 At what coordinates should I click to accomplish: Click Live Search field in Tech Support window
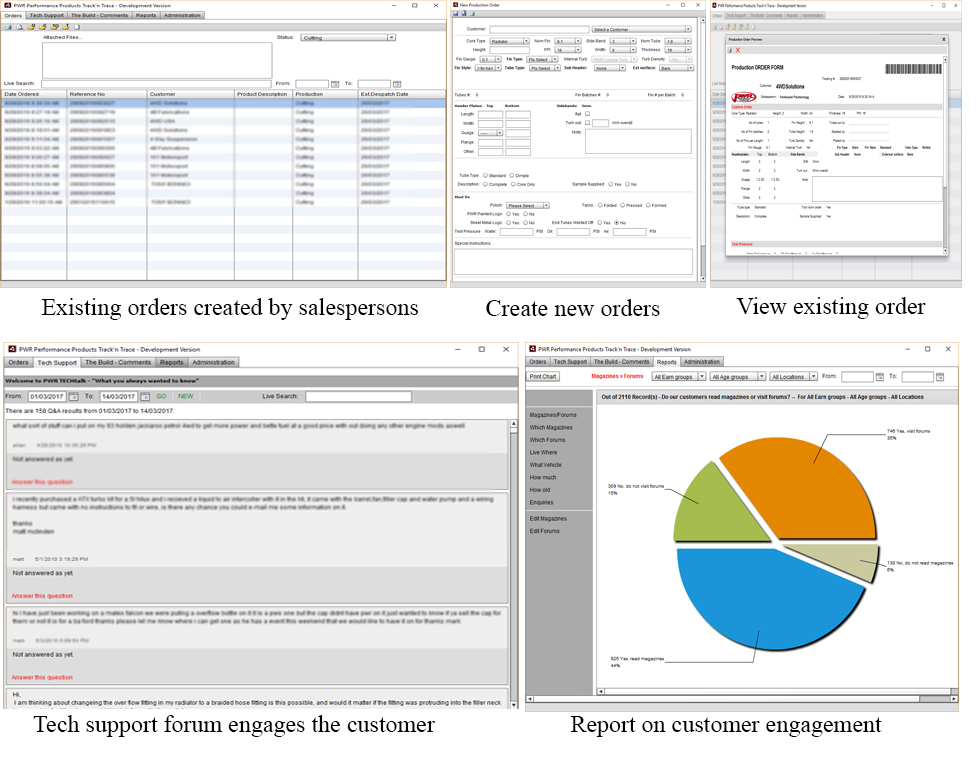coord(358,396)
